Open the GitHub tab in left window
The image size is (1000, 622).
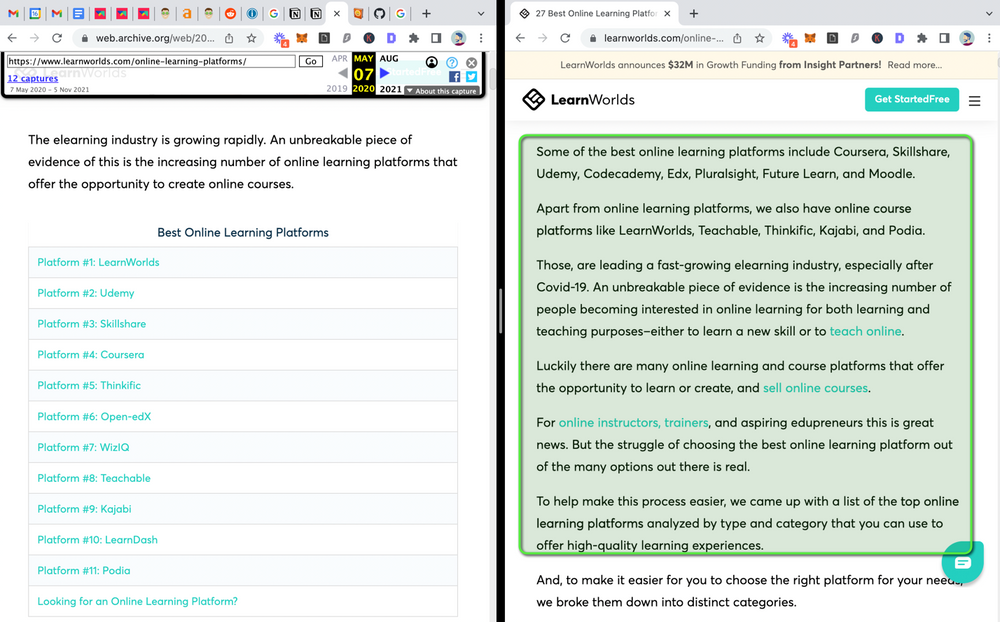pyautogui.click(x=379, y=14)
